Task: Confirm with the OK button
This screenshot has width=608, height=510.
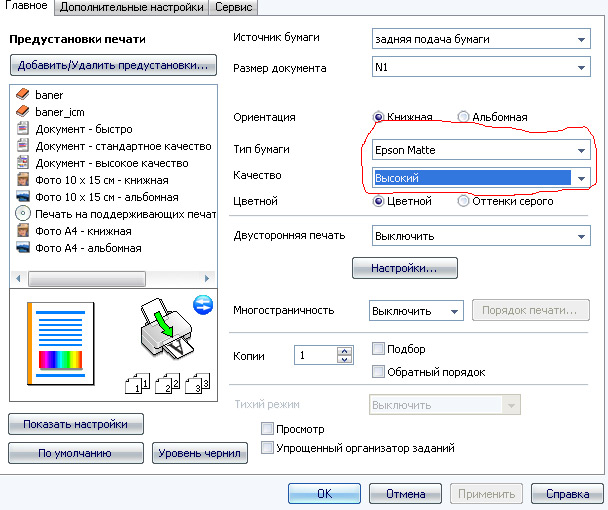Action: [x=324, y=494]
